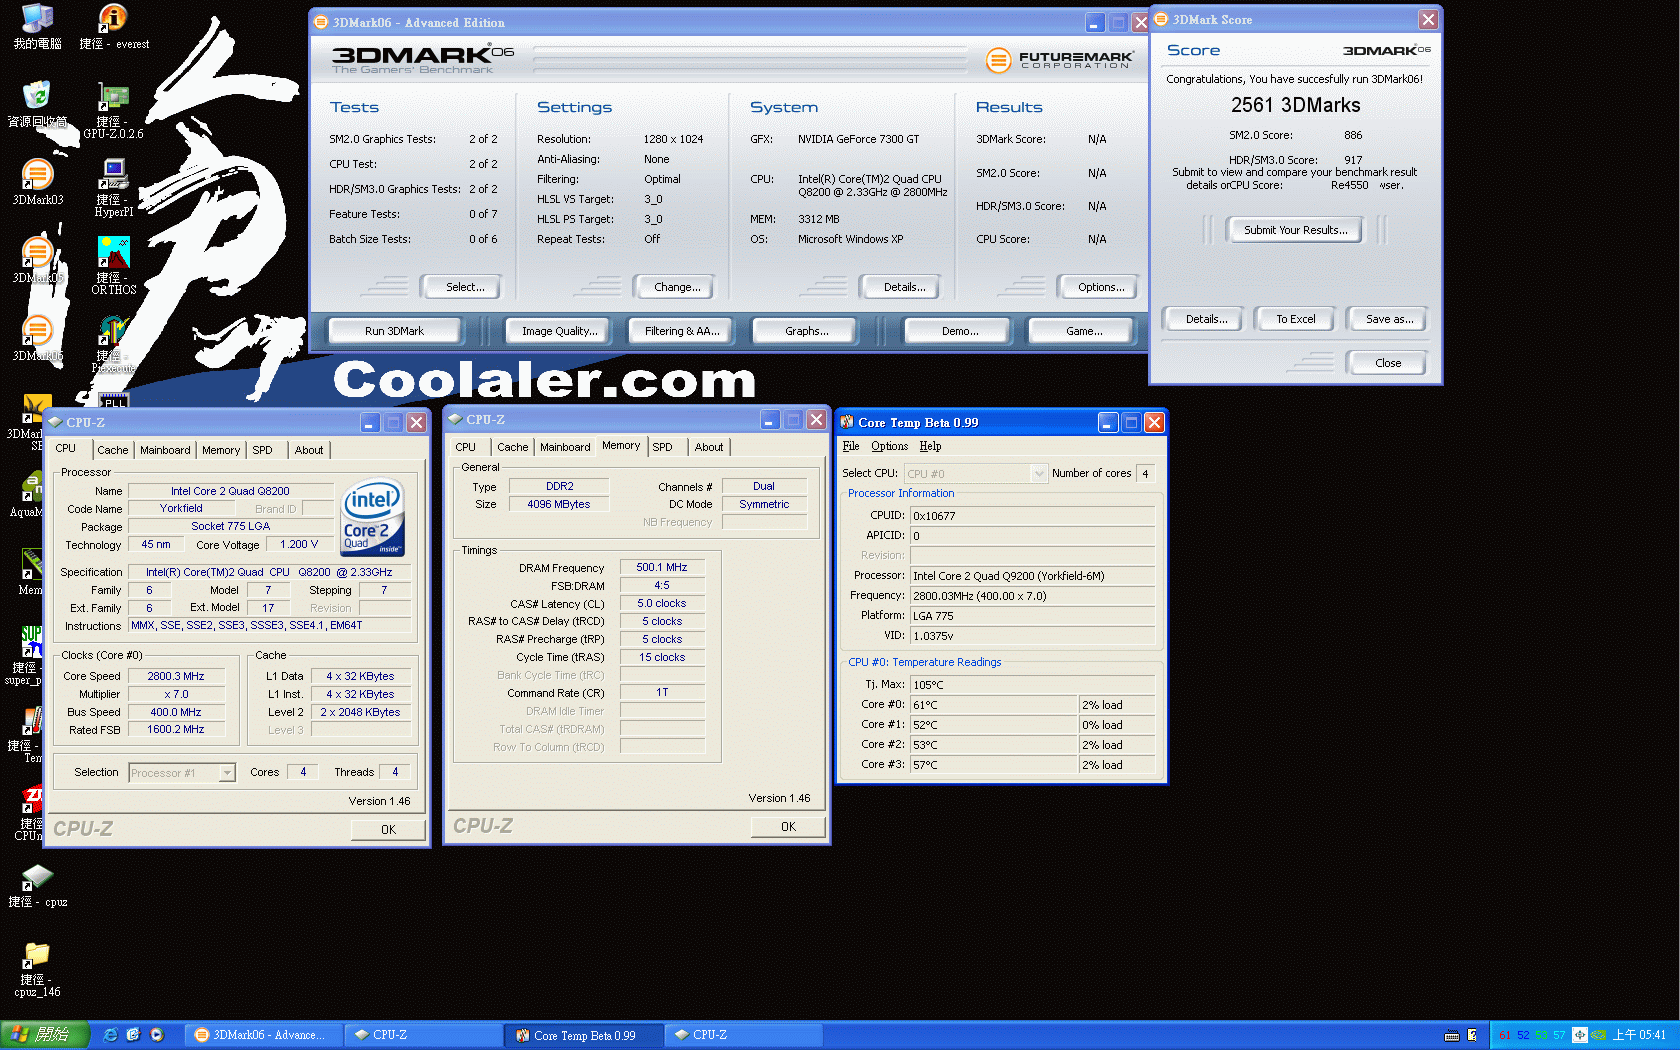The width and height of the screenshot is (1680, 1050).
Task: Minimize the Core Temp window
Action: [x=1108, y=423]
